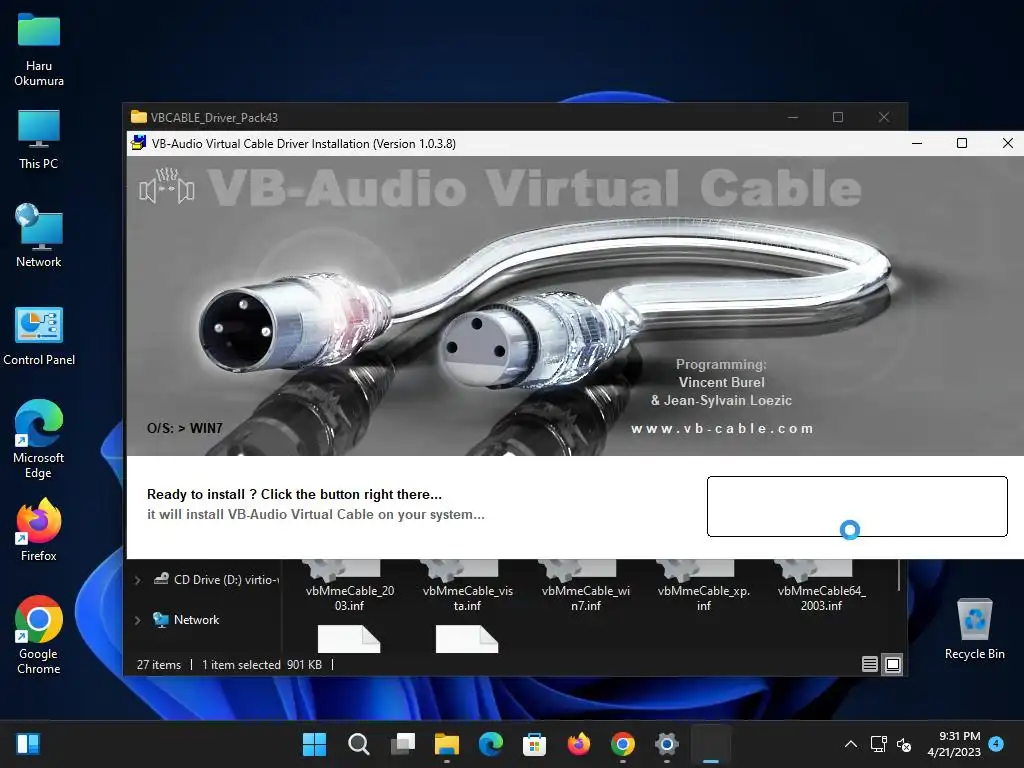This screenshot has height=768, width=1024.
Task: Expand Network in Explorer navigation tree
Action: click(x=138, y=620)
